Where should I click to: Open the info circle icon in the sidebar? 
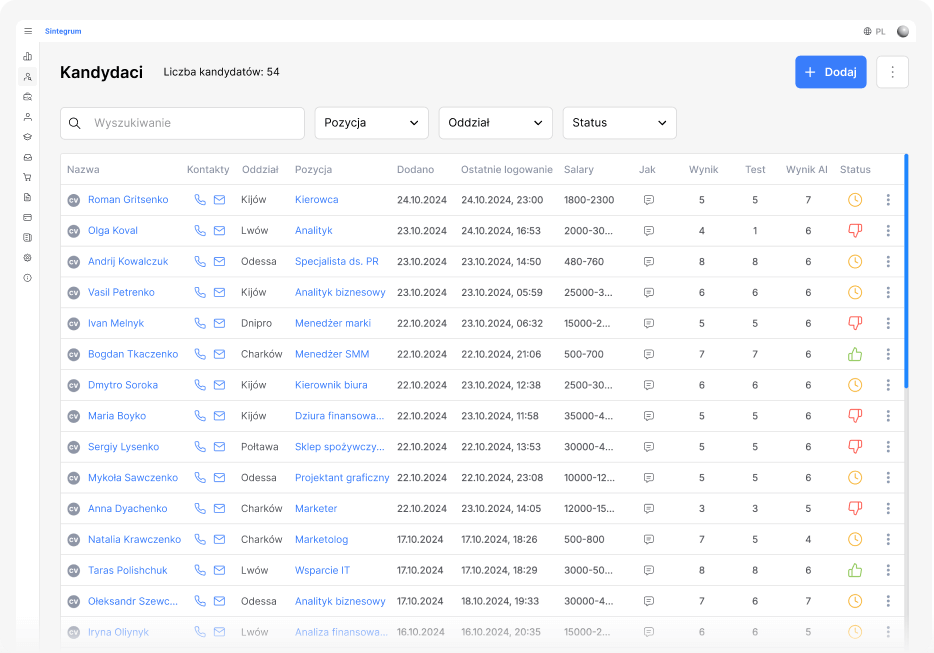click(28, 277)
